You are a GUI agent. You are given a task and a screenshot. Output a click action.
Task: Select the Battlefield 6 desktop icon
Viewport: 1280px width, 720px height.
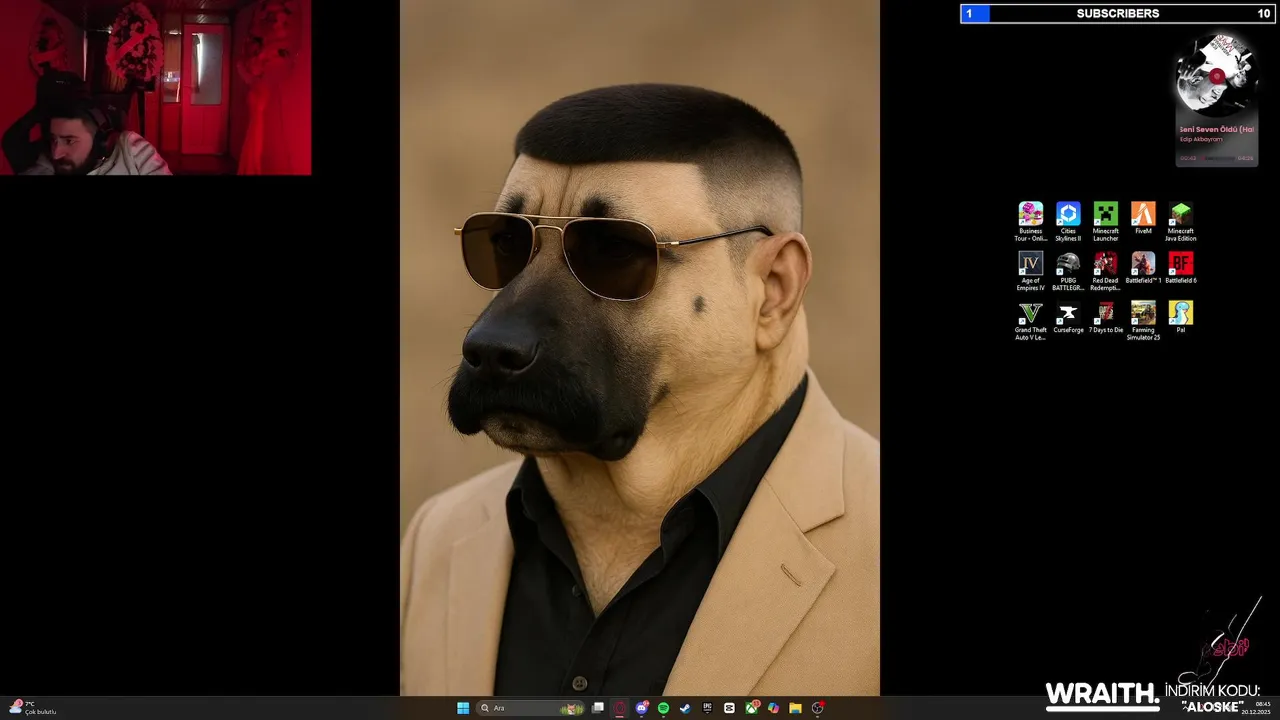[x=1181, y=268]
